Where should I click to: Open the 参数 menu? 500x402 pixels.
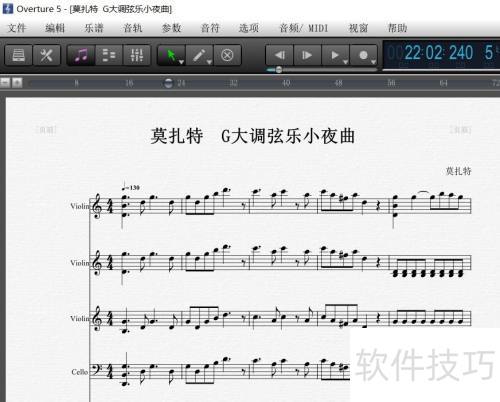click(x=171, y=28)
